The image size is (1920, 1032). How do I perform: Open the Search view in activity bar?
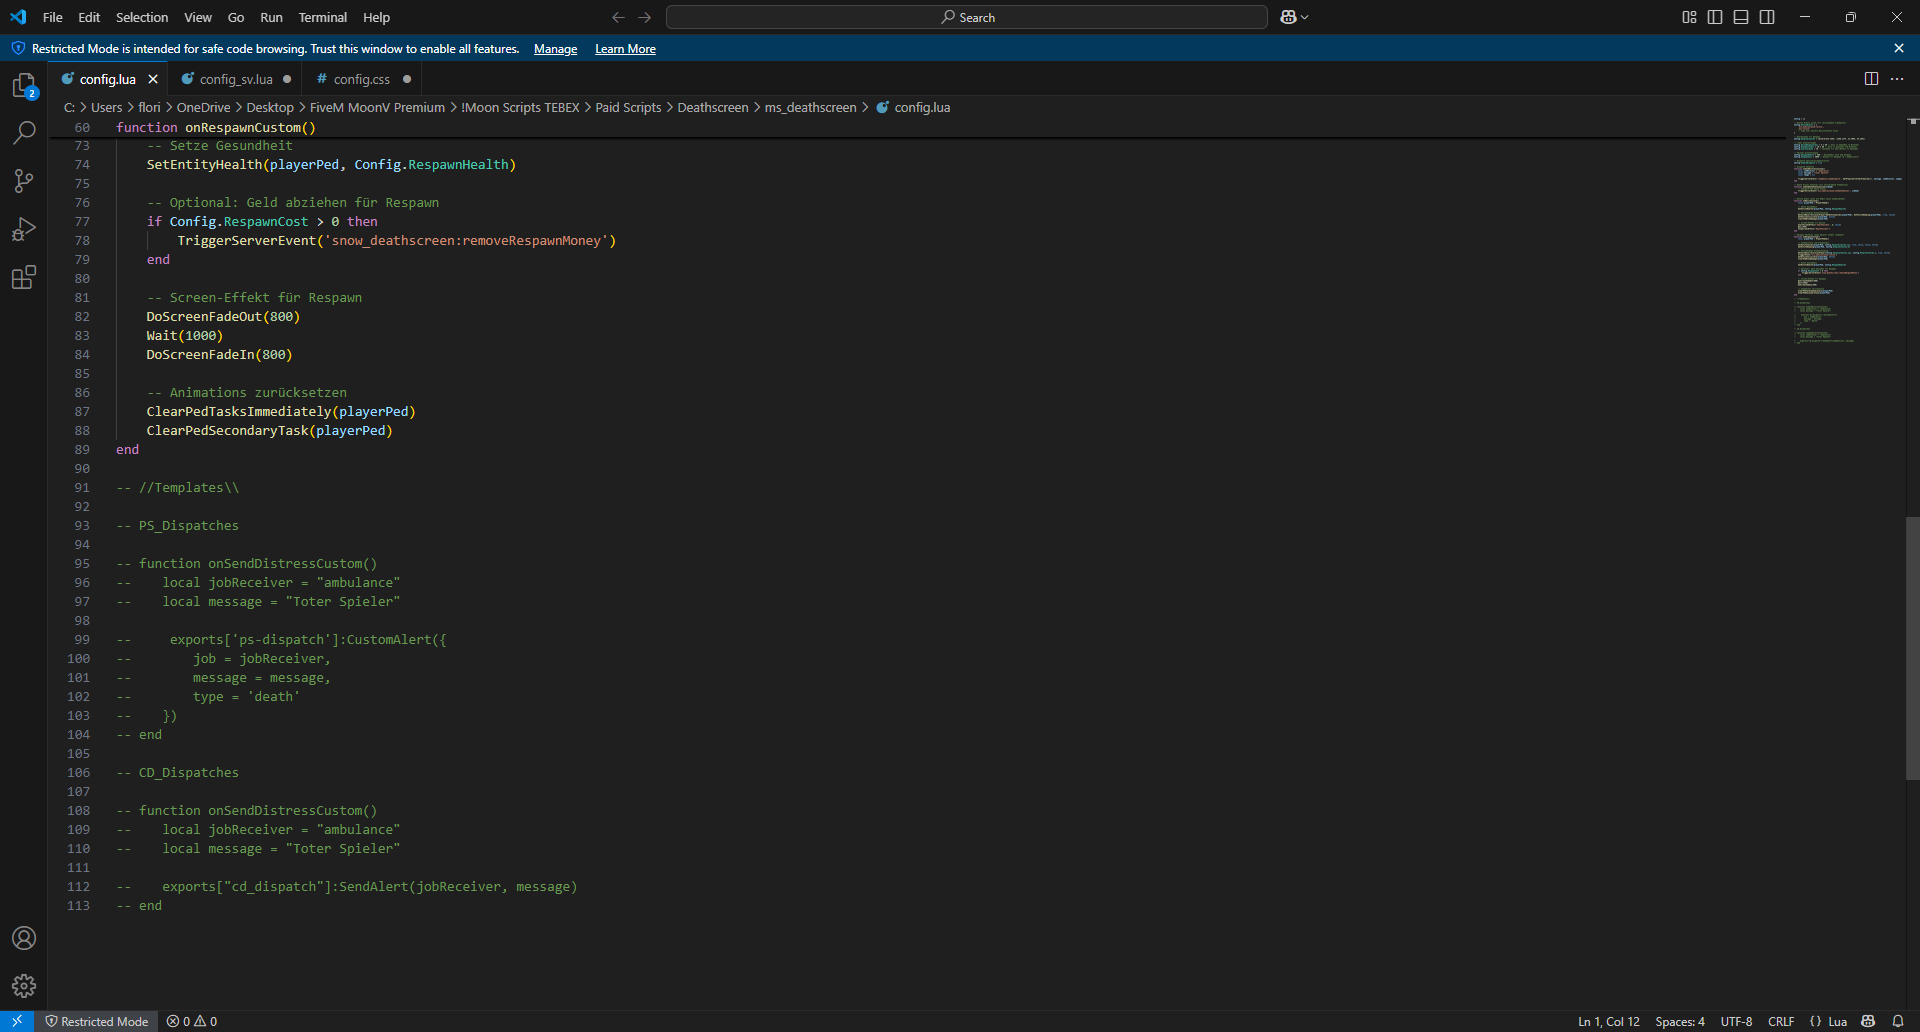(24, 133)
